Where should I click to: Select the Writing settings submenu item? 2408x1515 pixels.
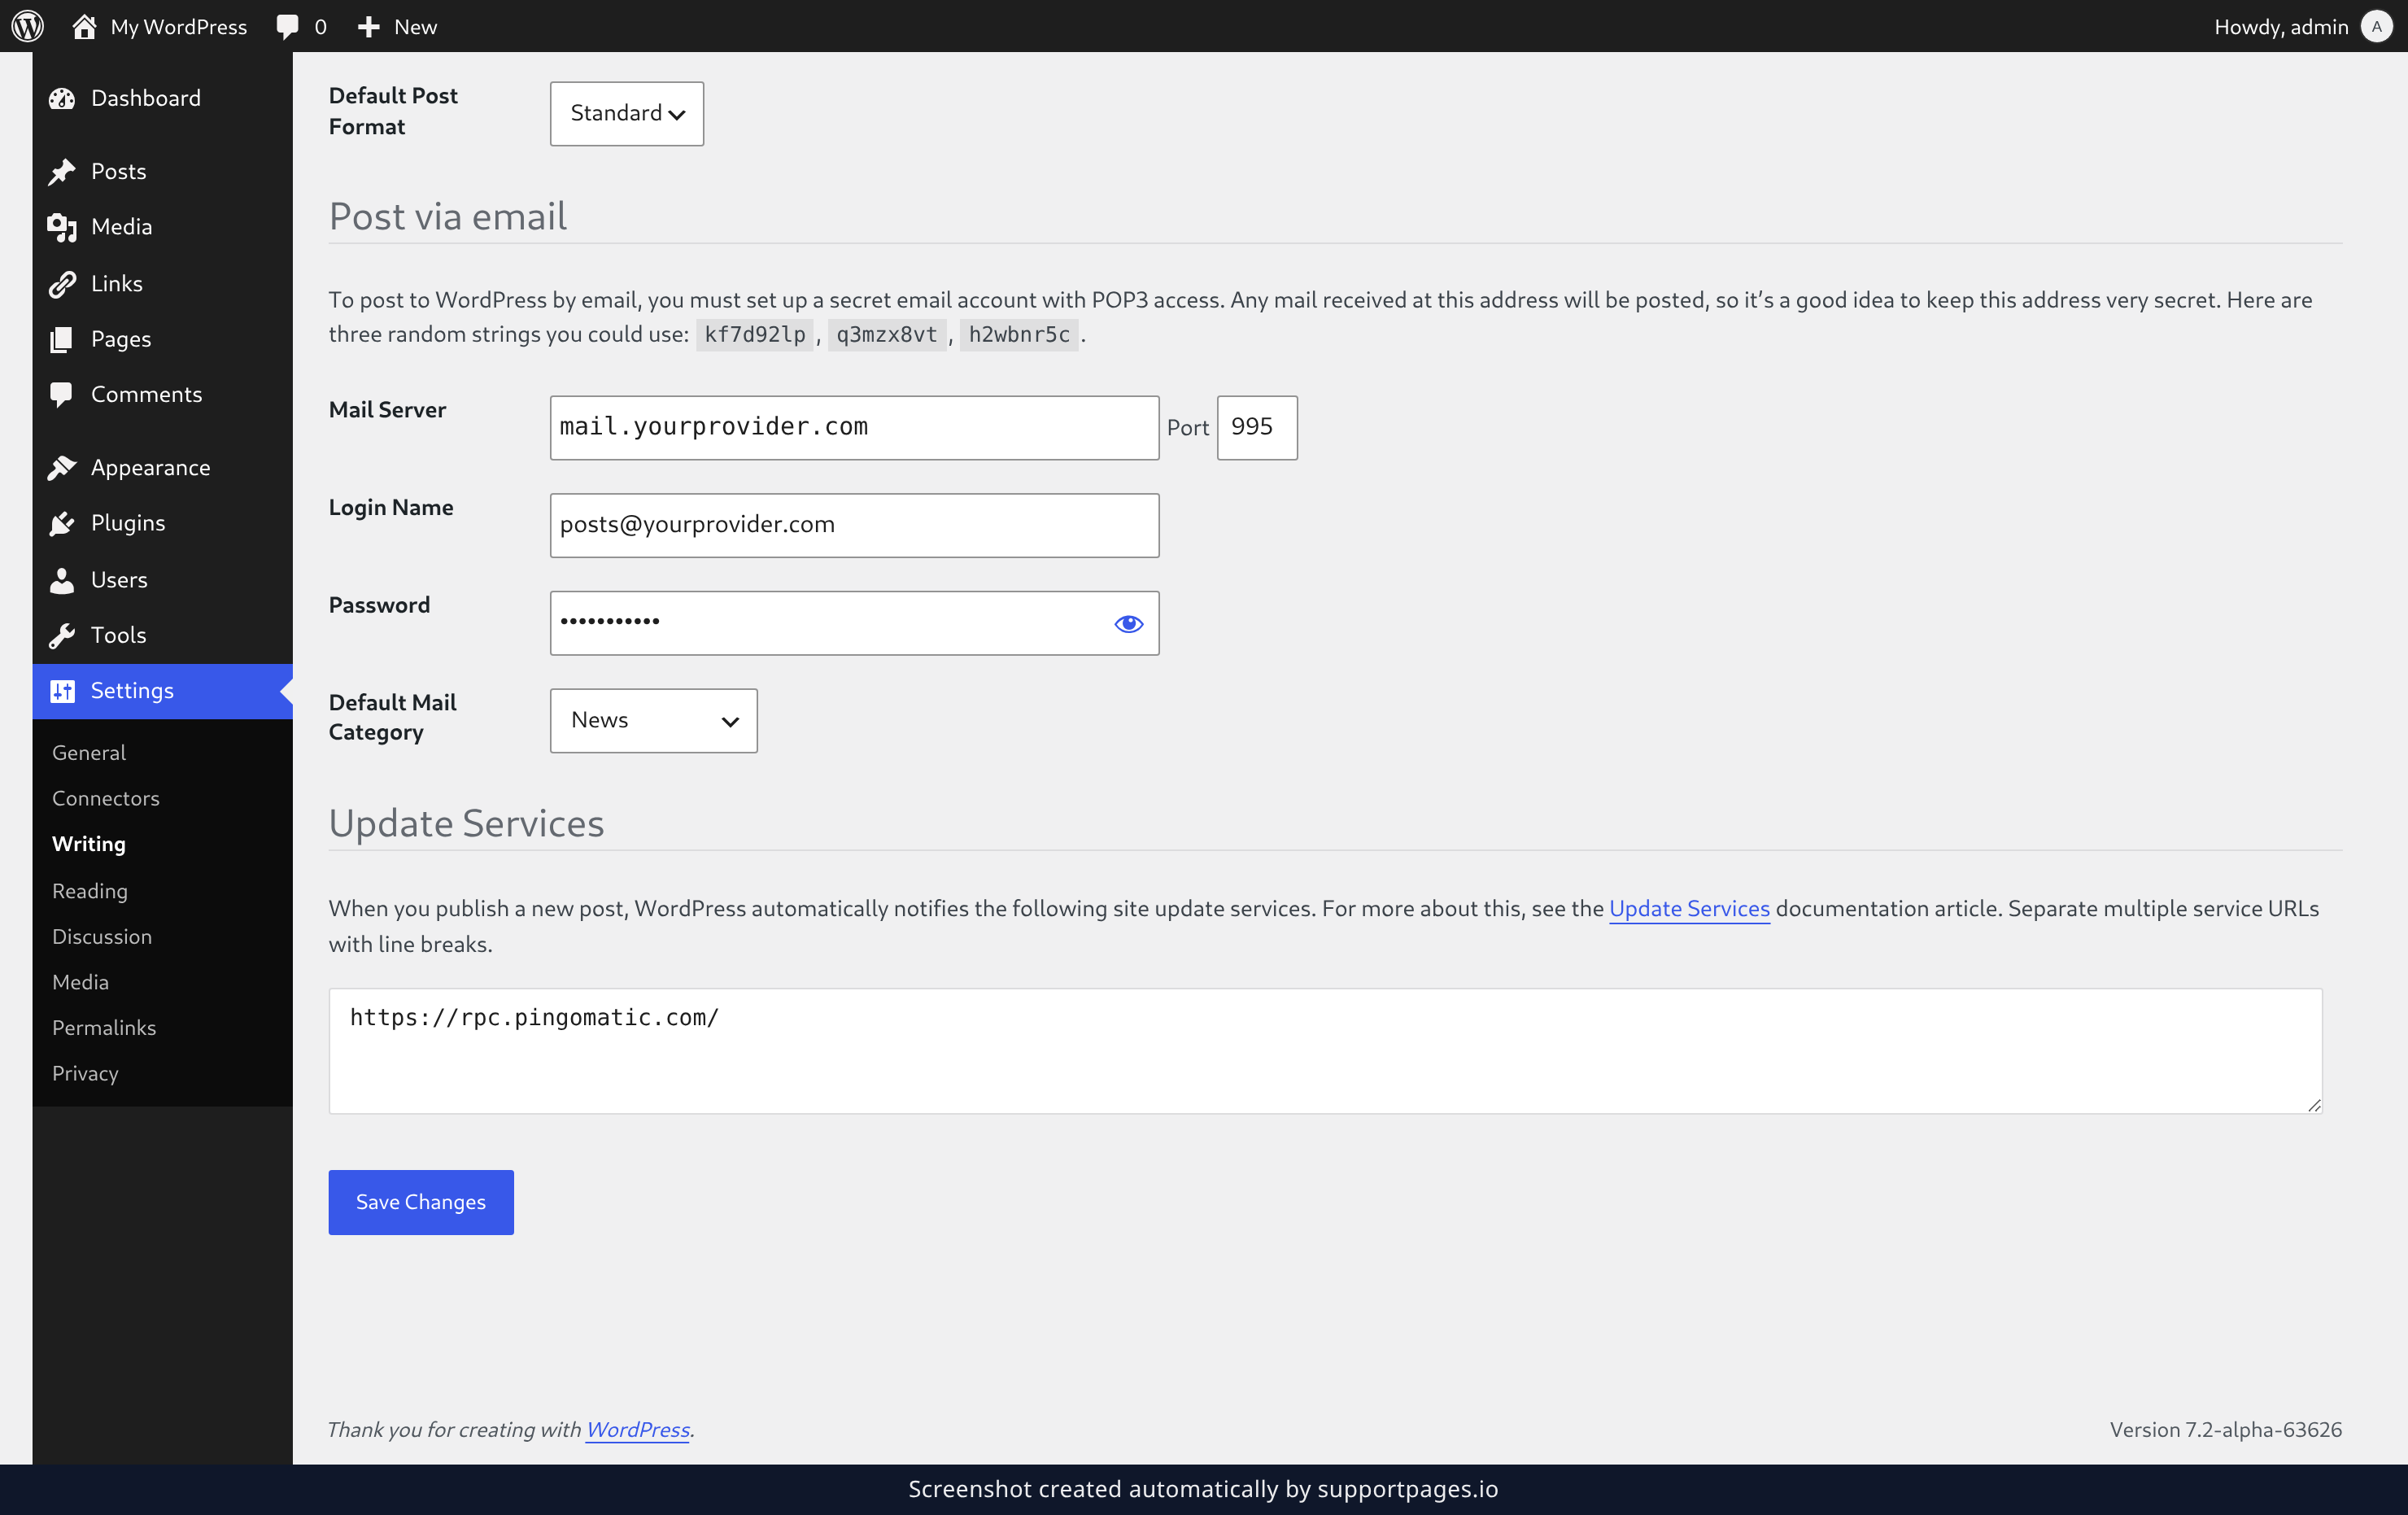coord(89,844)
